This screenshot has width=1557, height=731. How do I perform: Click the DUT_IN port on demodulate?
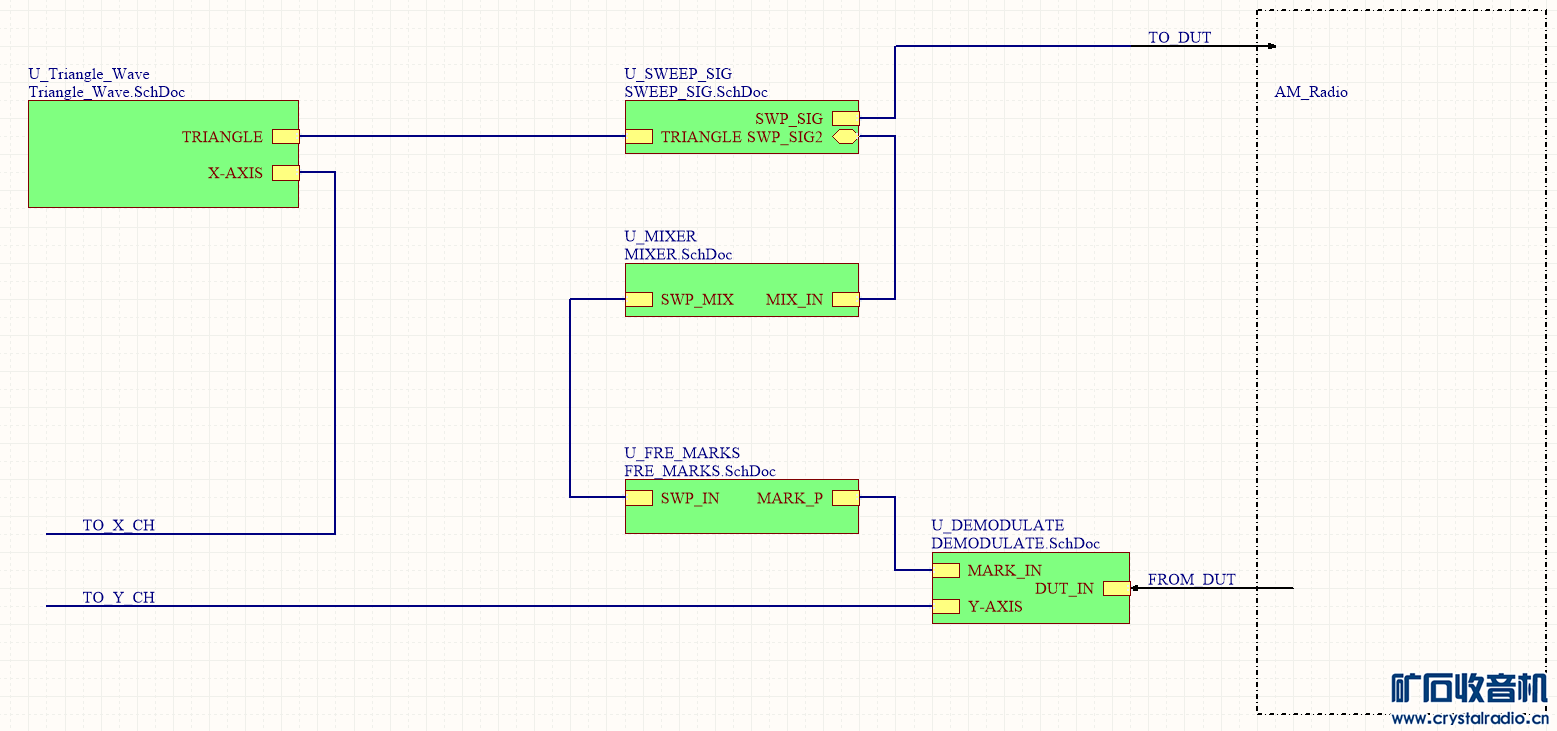click(1116, 589)
